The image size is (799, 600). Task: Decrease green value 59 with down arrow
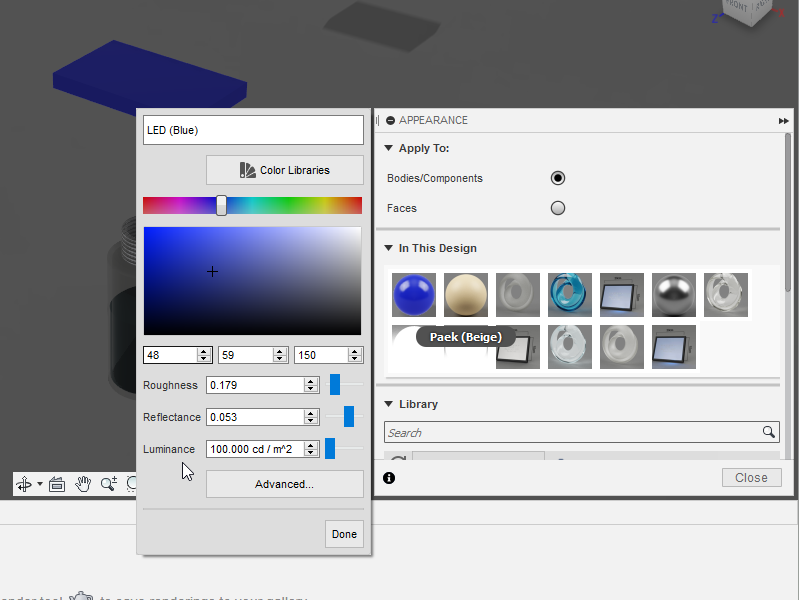280,358
